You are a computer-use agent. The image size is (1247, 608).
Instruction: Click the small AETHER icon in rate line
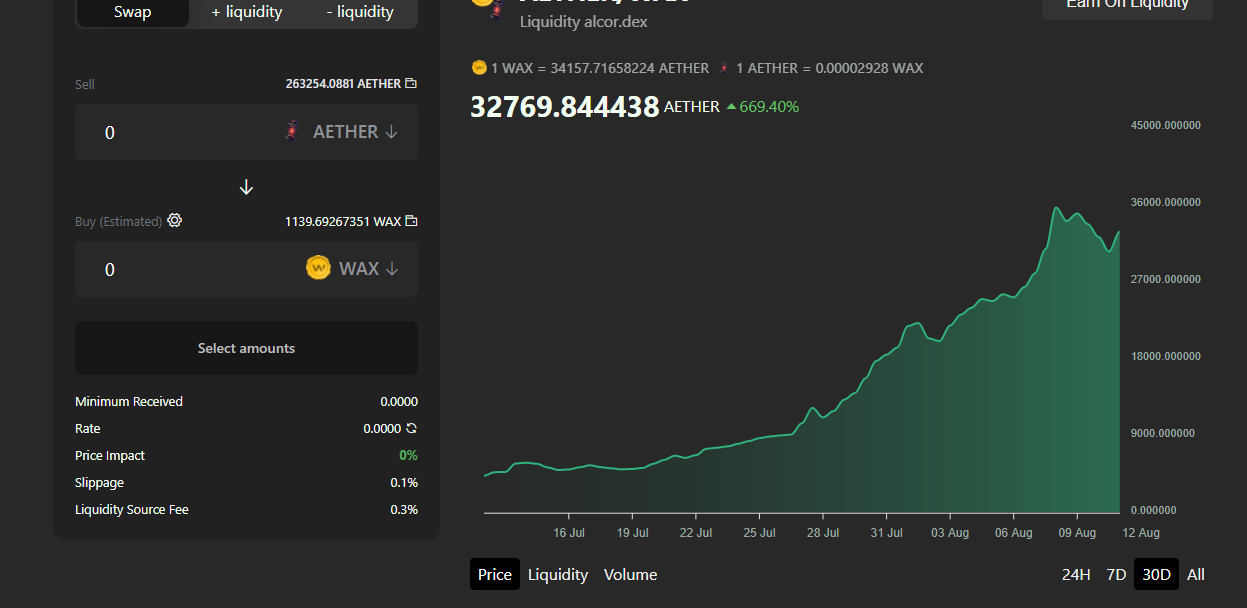click(724, 68)
